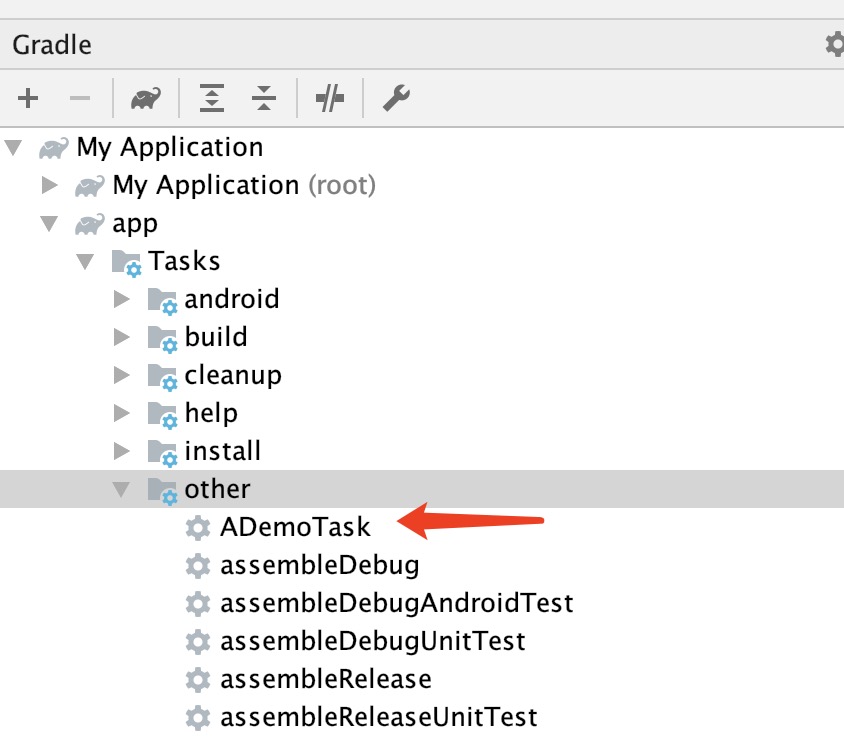Screen dimensions: 844x738
Task: Collapse the app module node
Action: click(49, 224)
